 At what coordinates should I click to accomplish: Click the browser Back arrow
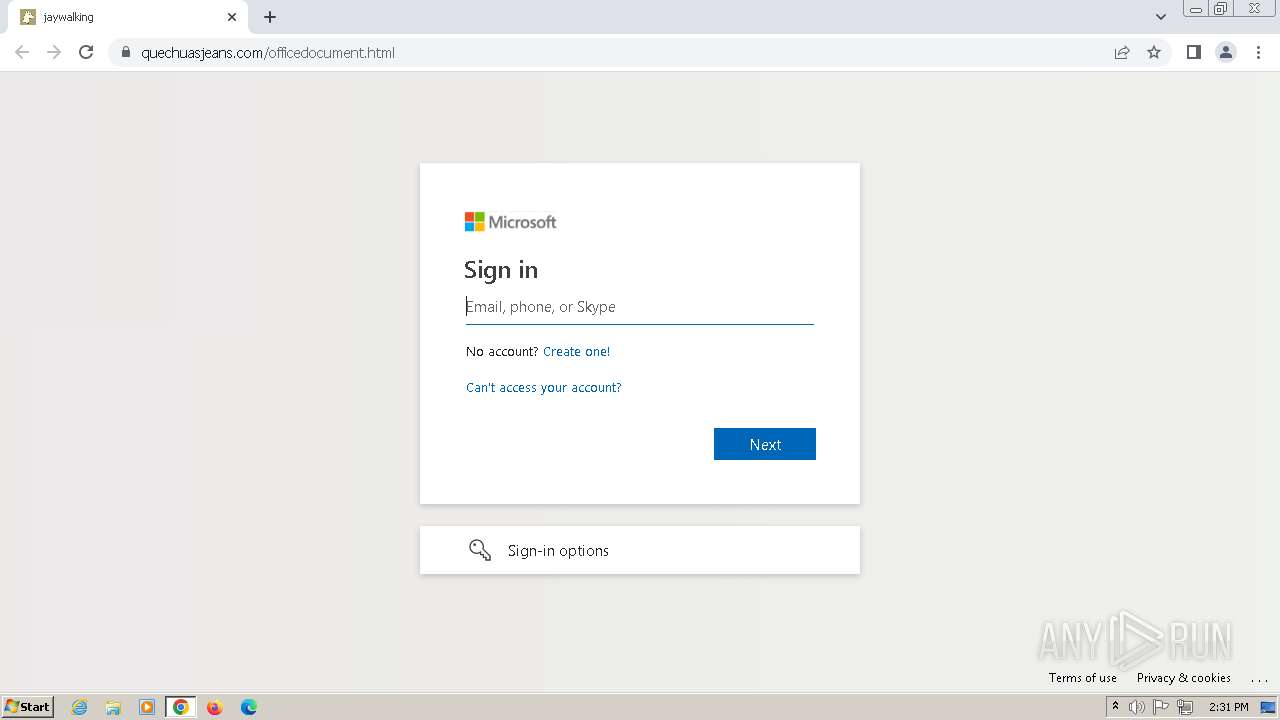pos(22,52)
